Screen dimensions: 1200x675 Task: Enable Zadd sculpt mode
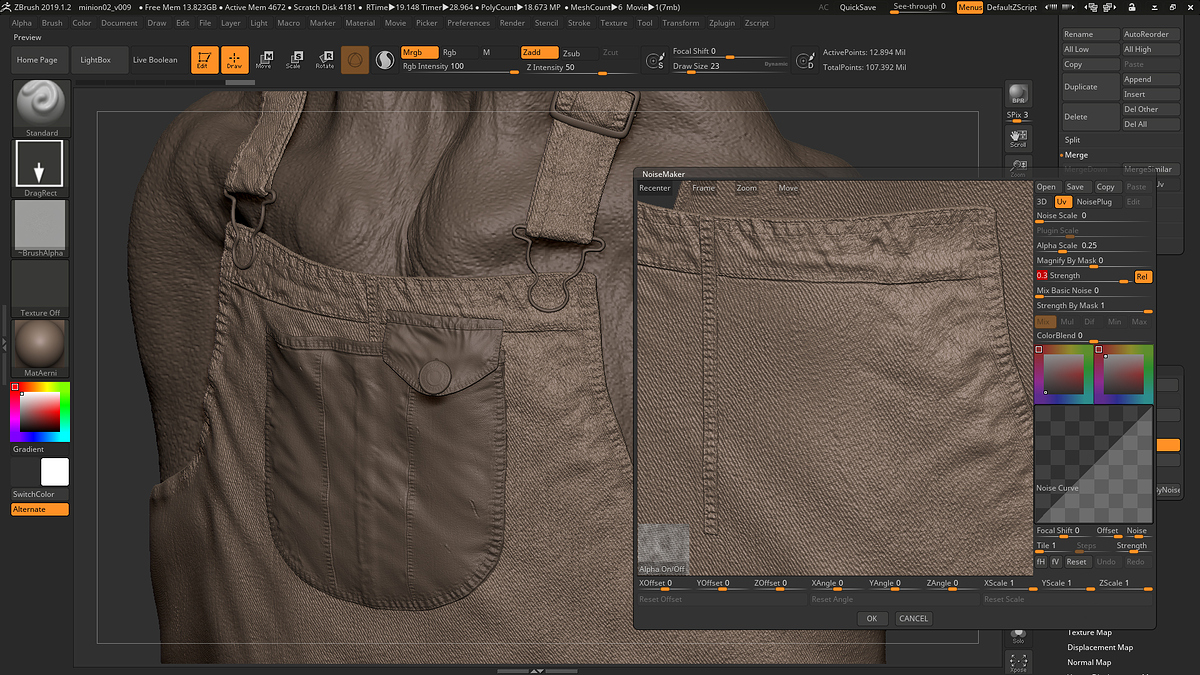click(539, 52)
